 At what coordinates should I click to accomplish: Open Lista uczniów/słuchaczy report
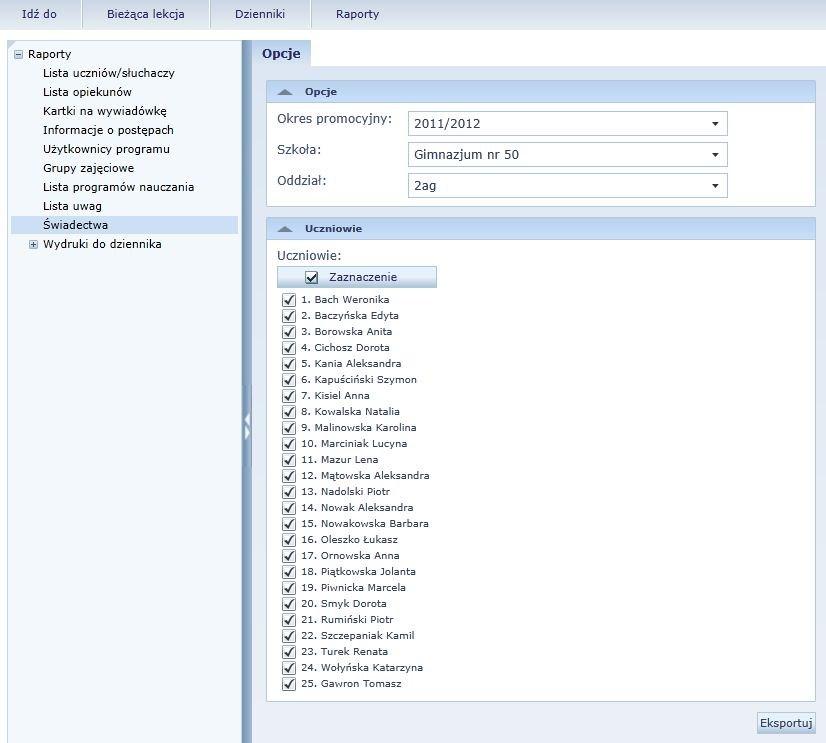click(109, 73)
